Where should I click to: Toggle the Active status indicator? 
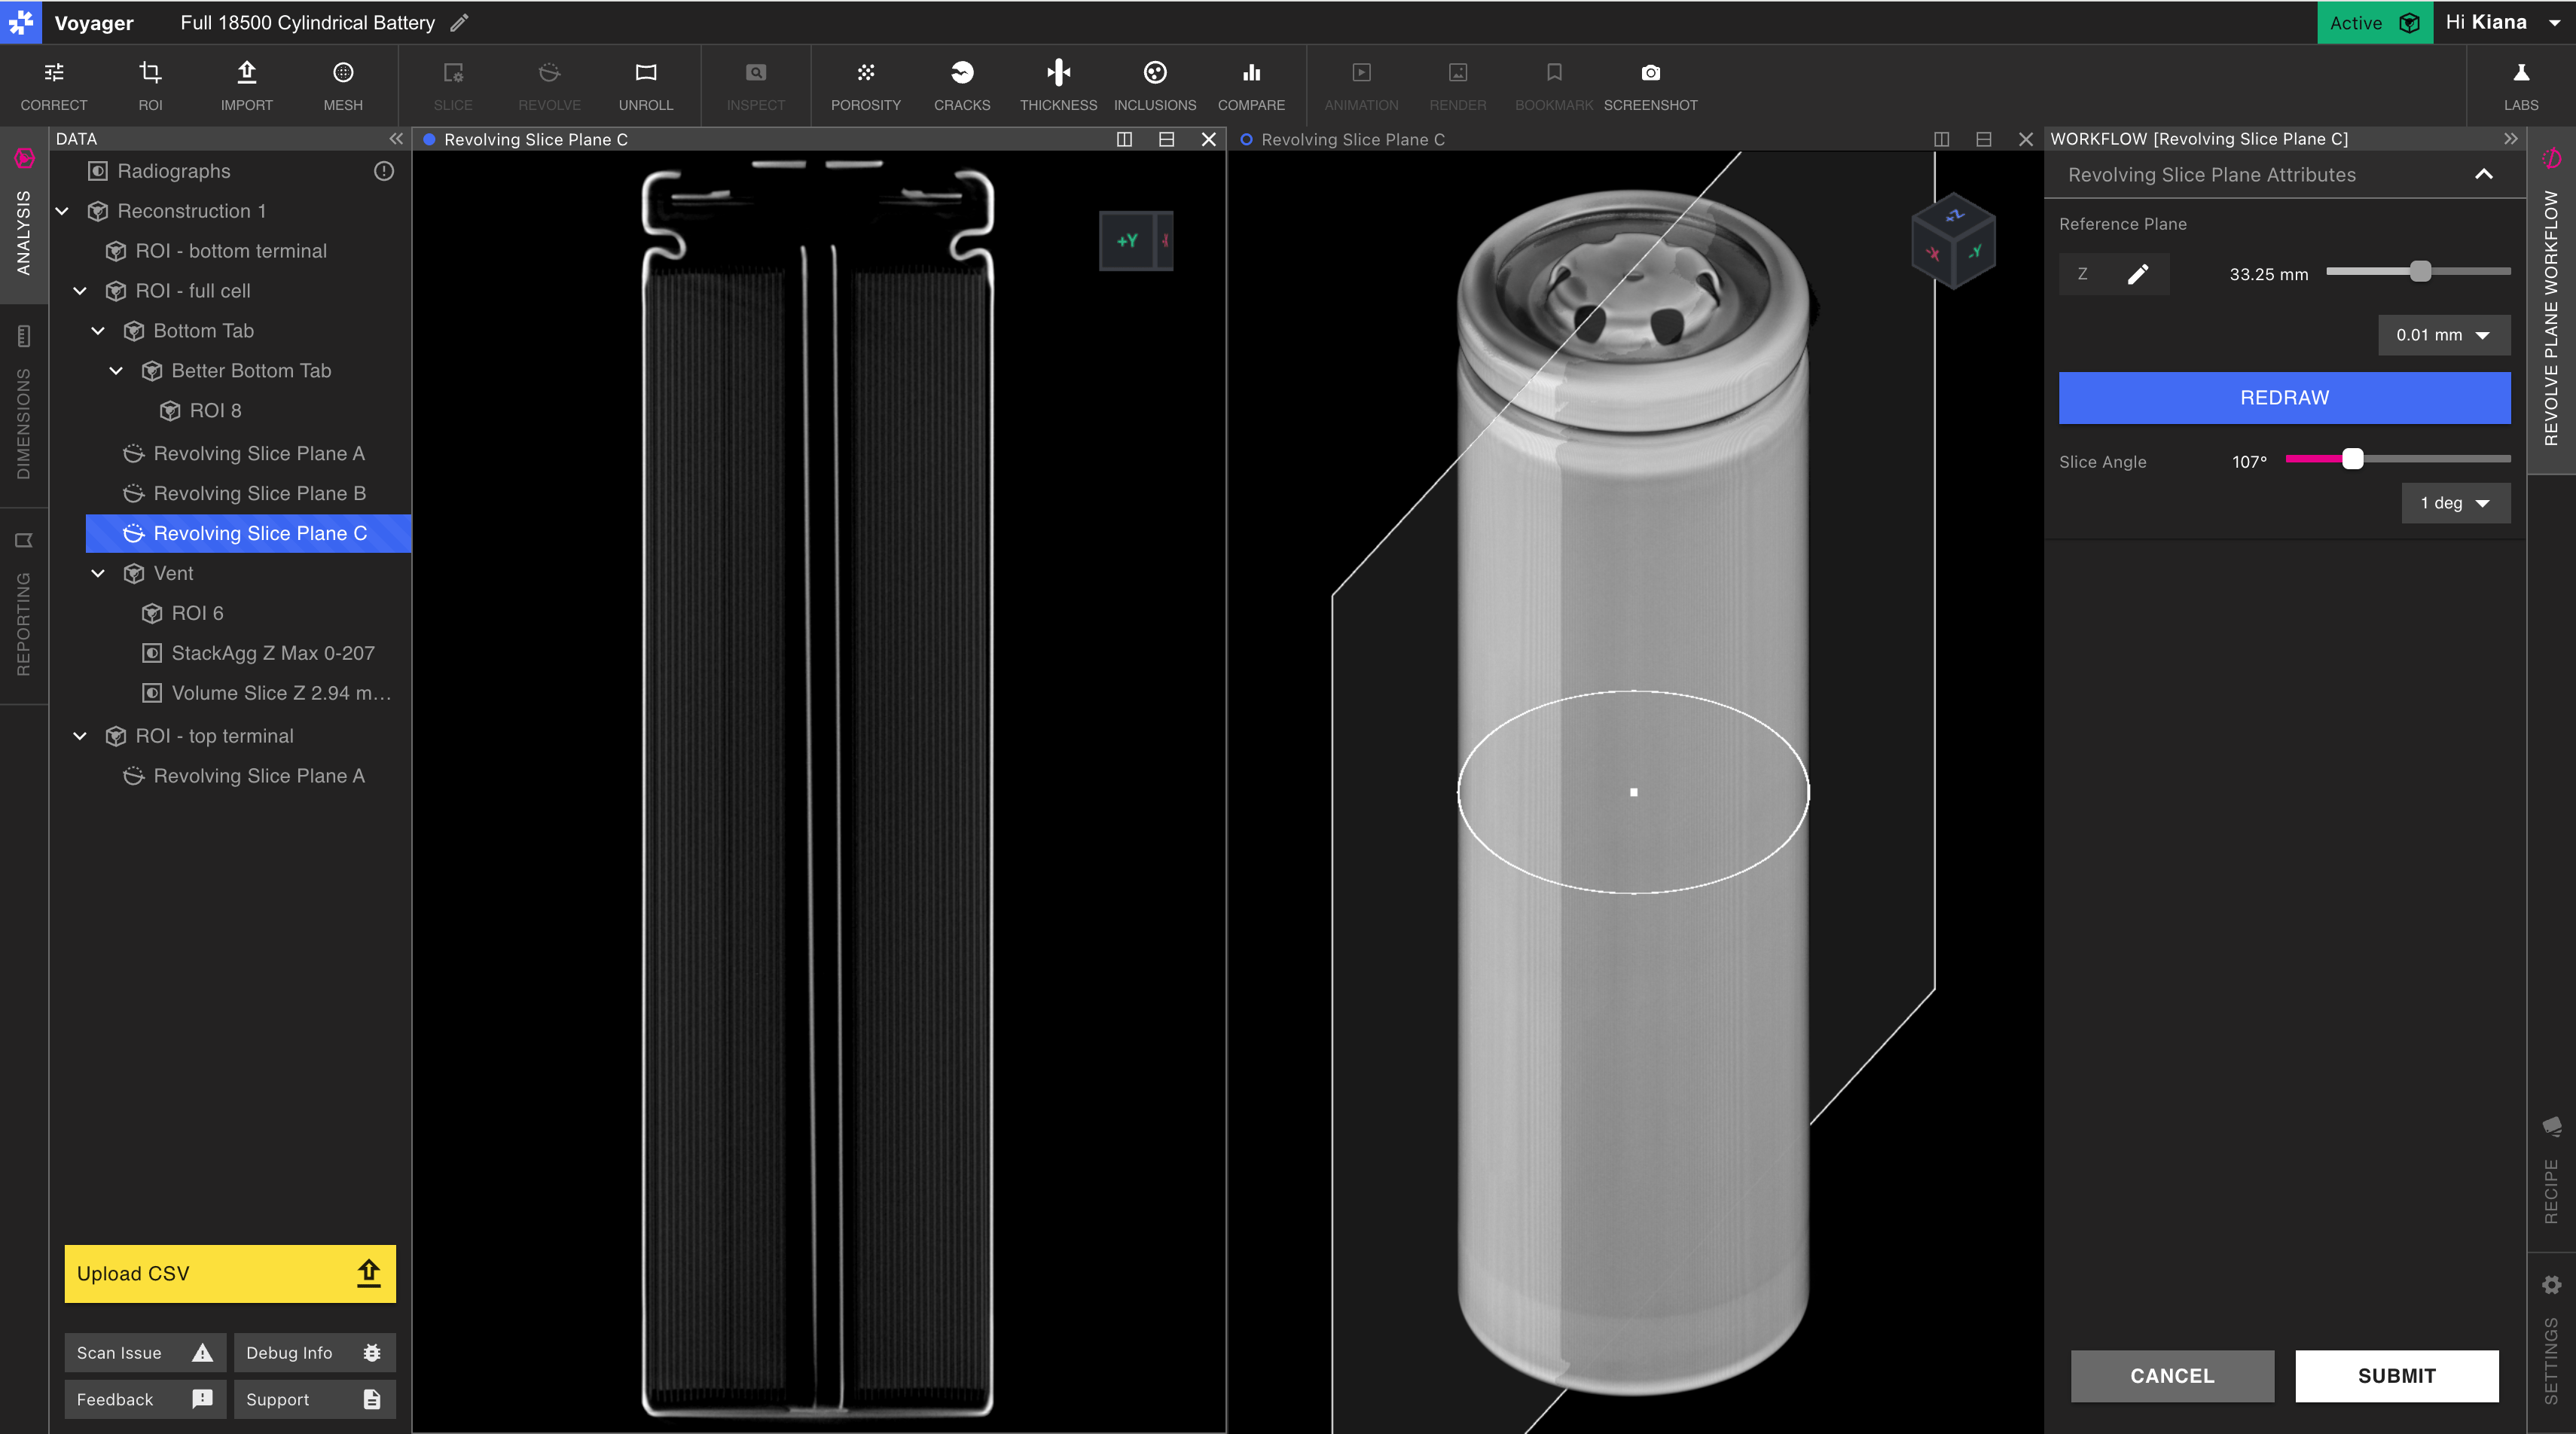pos(2374,22)
